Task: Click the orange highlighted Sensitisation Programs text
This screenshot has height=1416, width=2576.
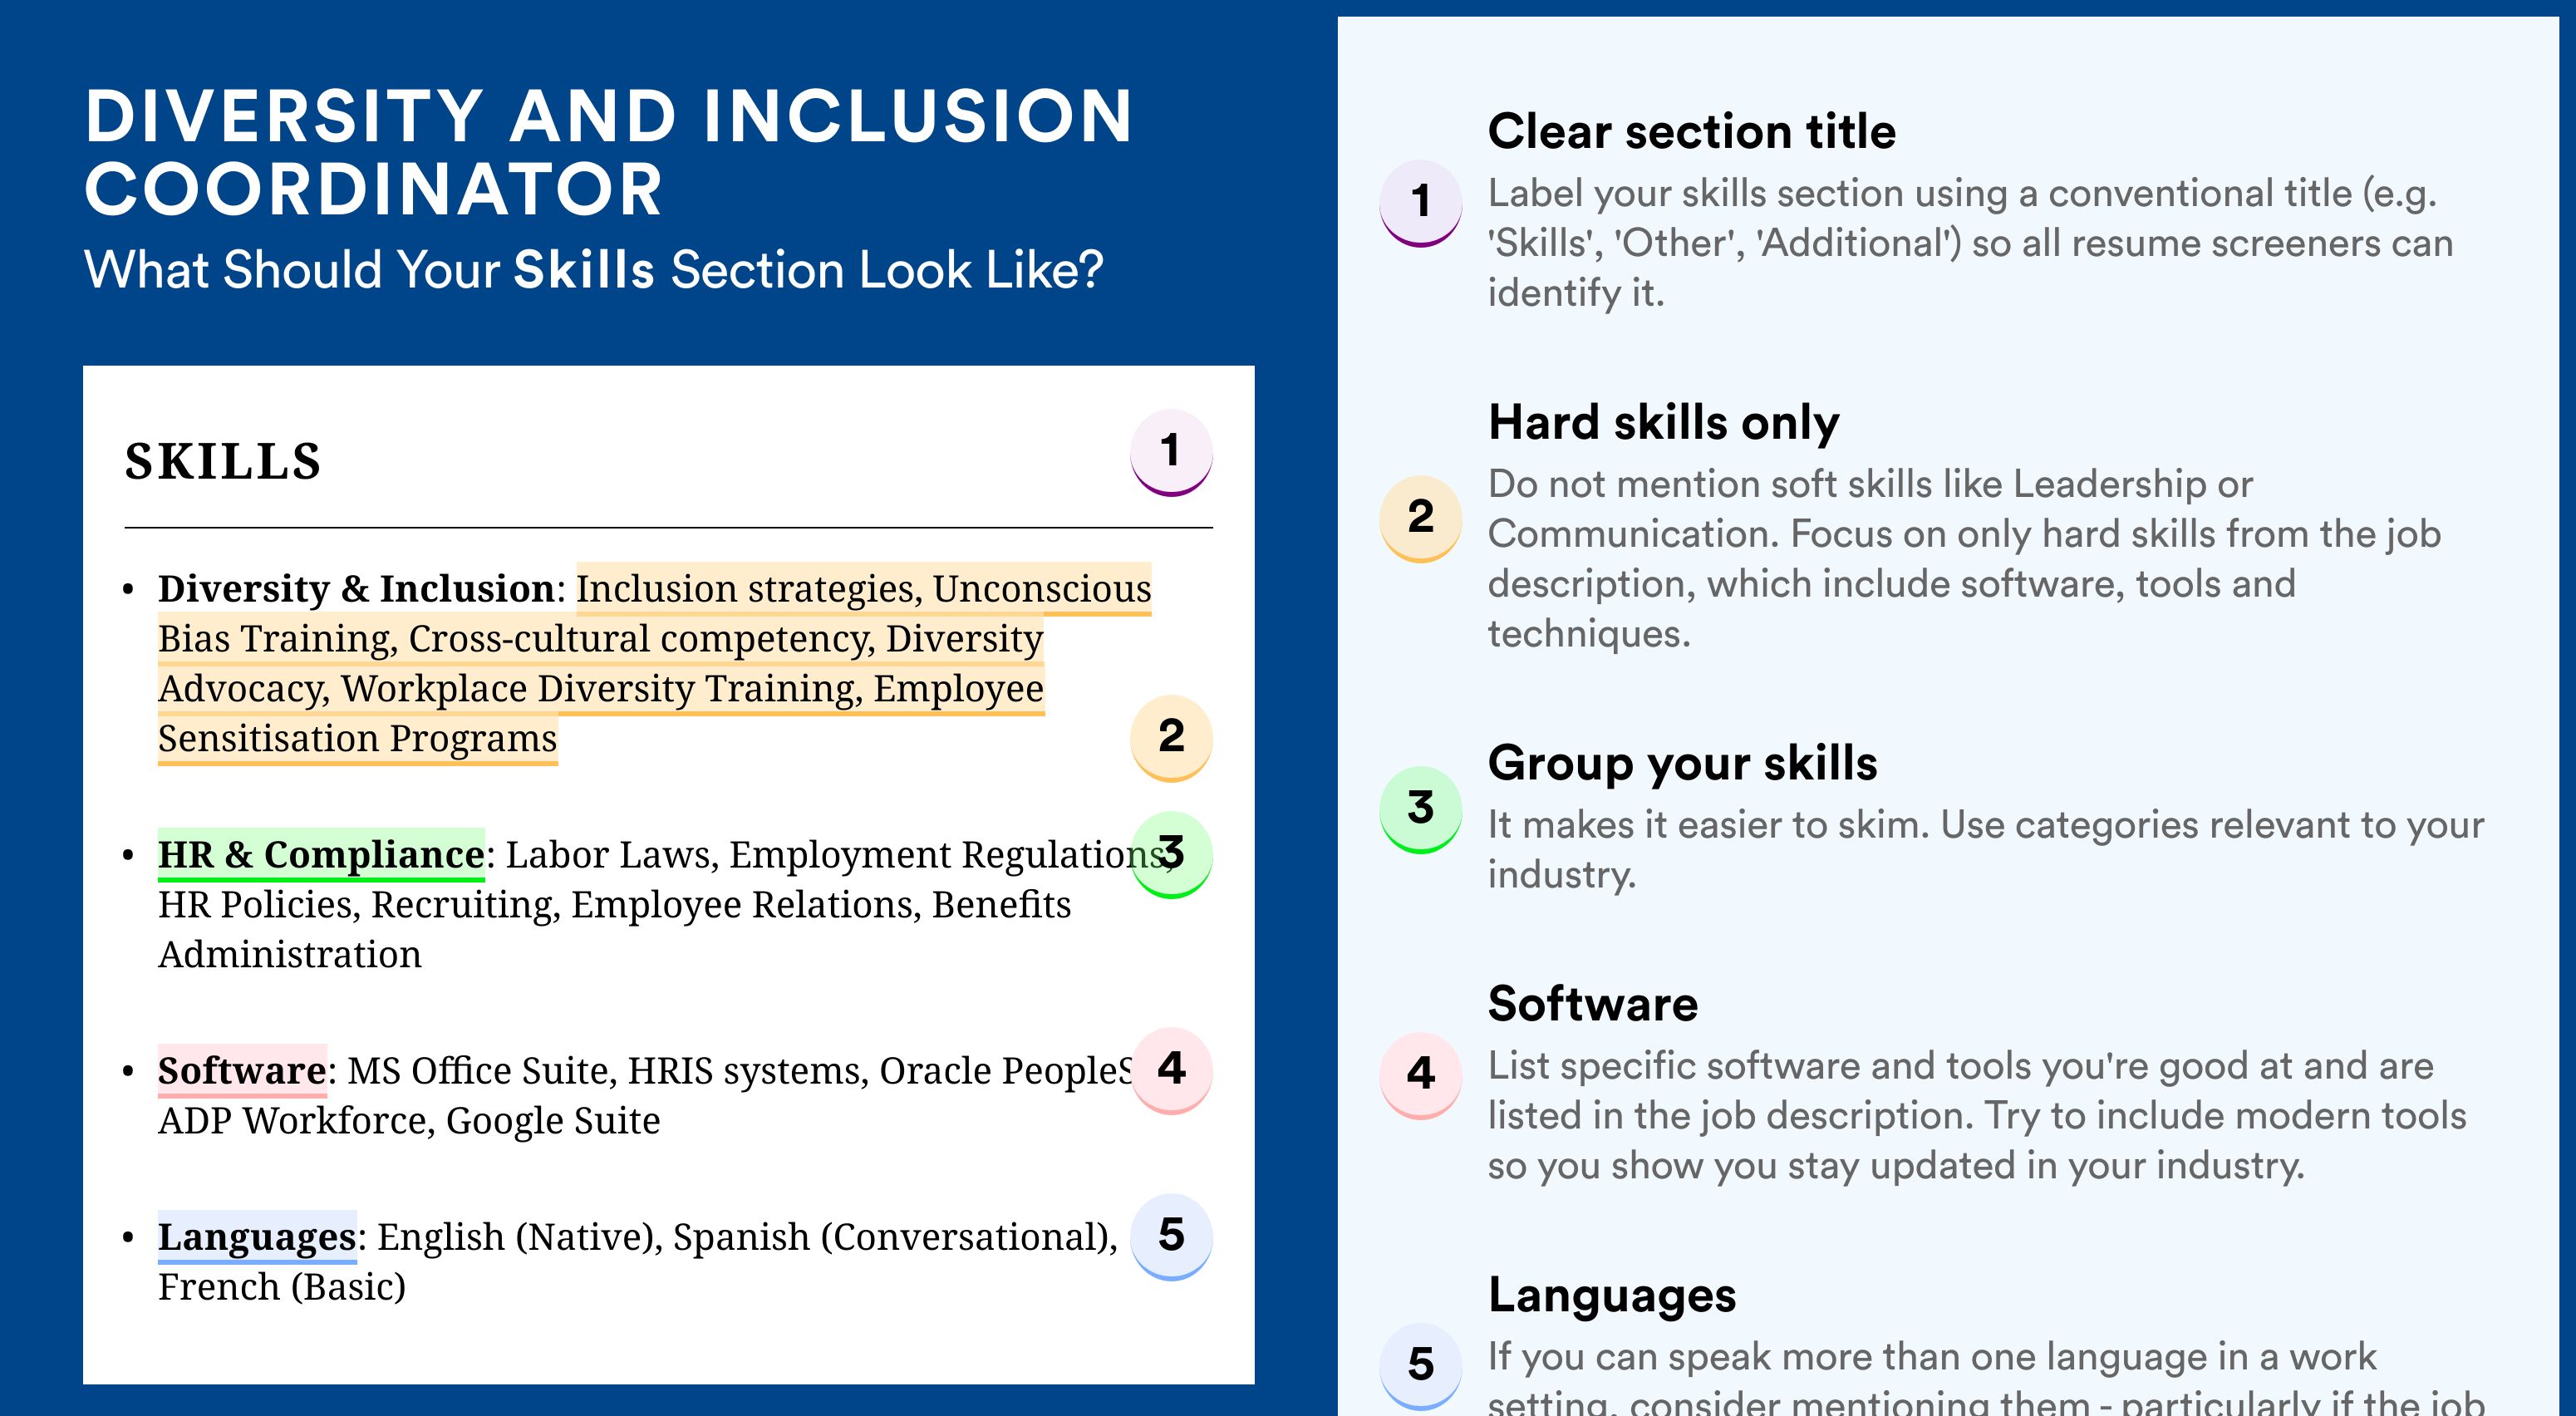Action: (x=357, y=739)
